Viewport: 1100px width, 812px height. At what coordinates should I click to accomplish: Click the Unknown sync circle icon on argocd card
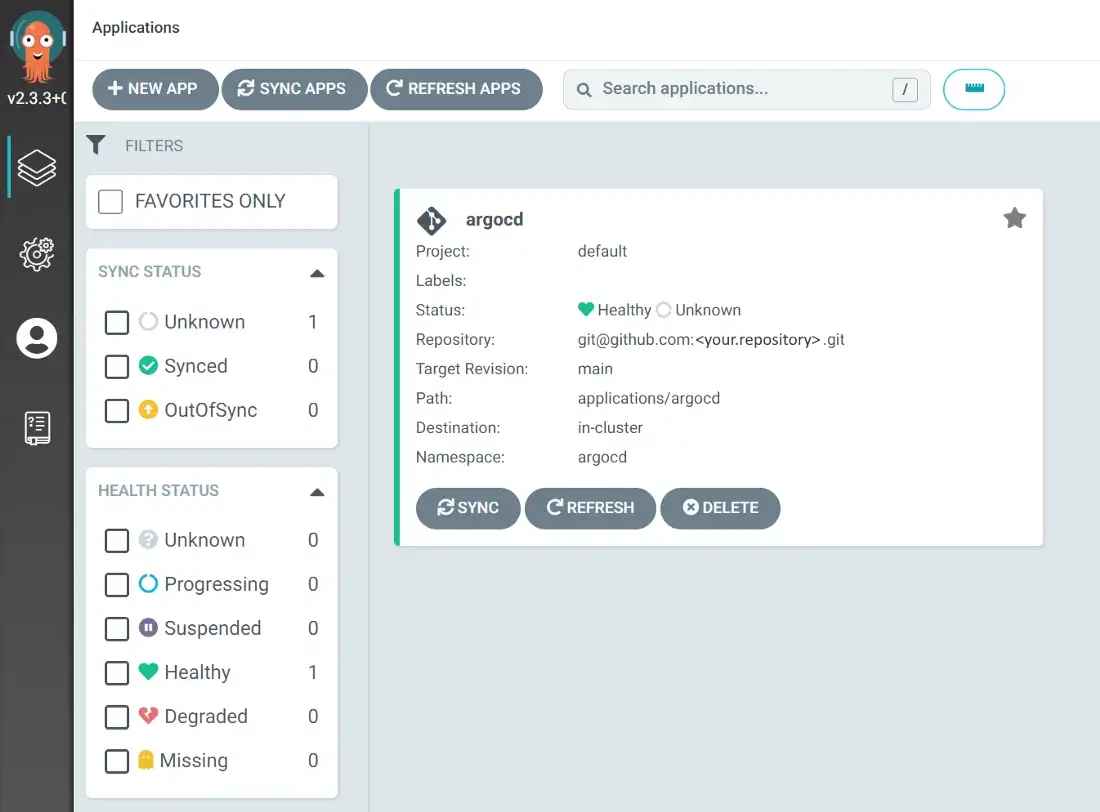point(664,310)
